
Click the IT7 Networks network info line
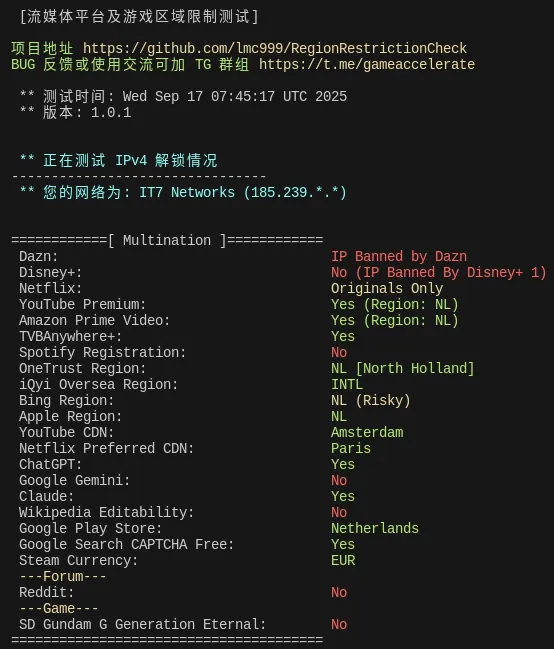click(x=183, y=192)
